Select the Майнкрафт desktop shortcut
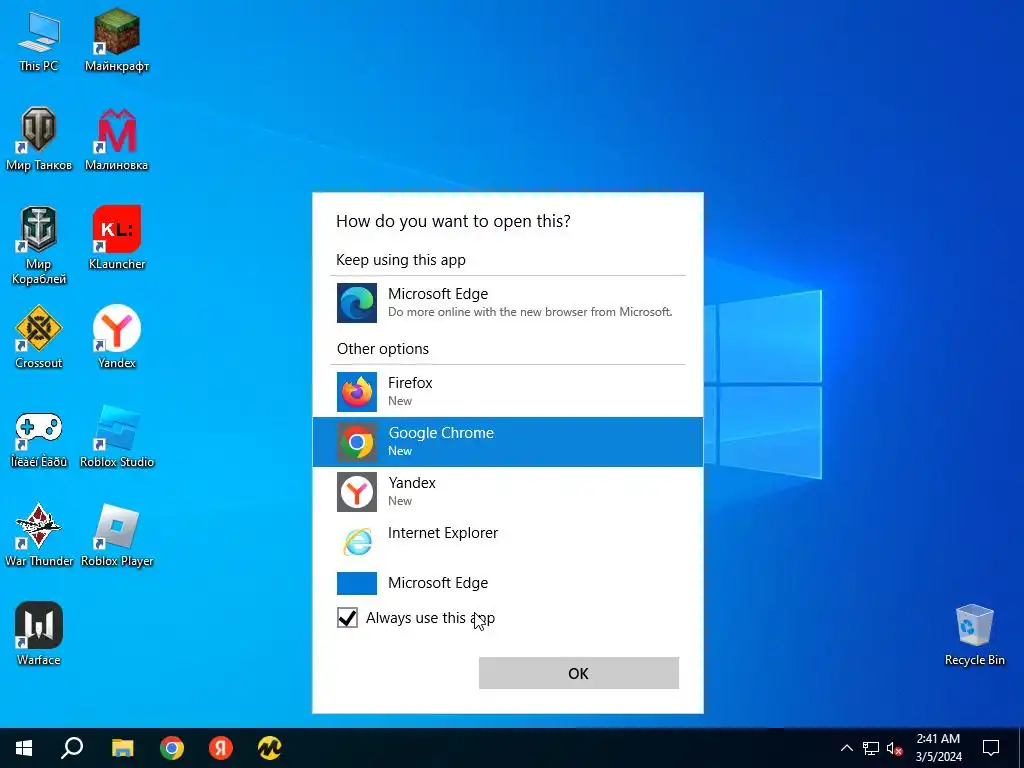The height and width of the screenshot is (768, 1024). pyautogui.click(x=117, y=41)
